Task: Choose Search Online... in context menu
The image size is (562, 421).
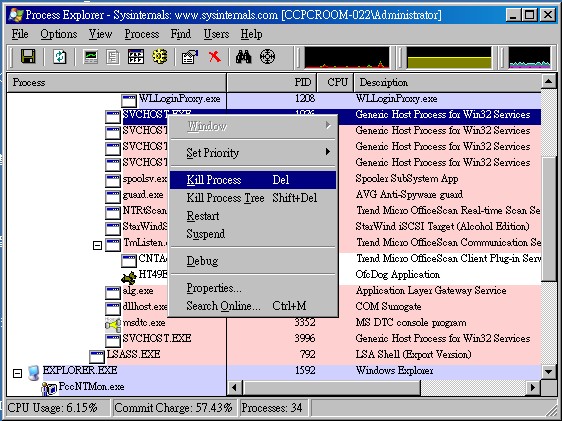Action: click(x=253, y=306)
